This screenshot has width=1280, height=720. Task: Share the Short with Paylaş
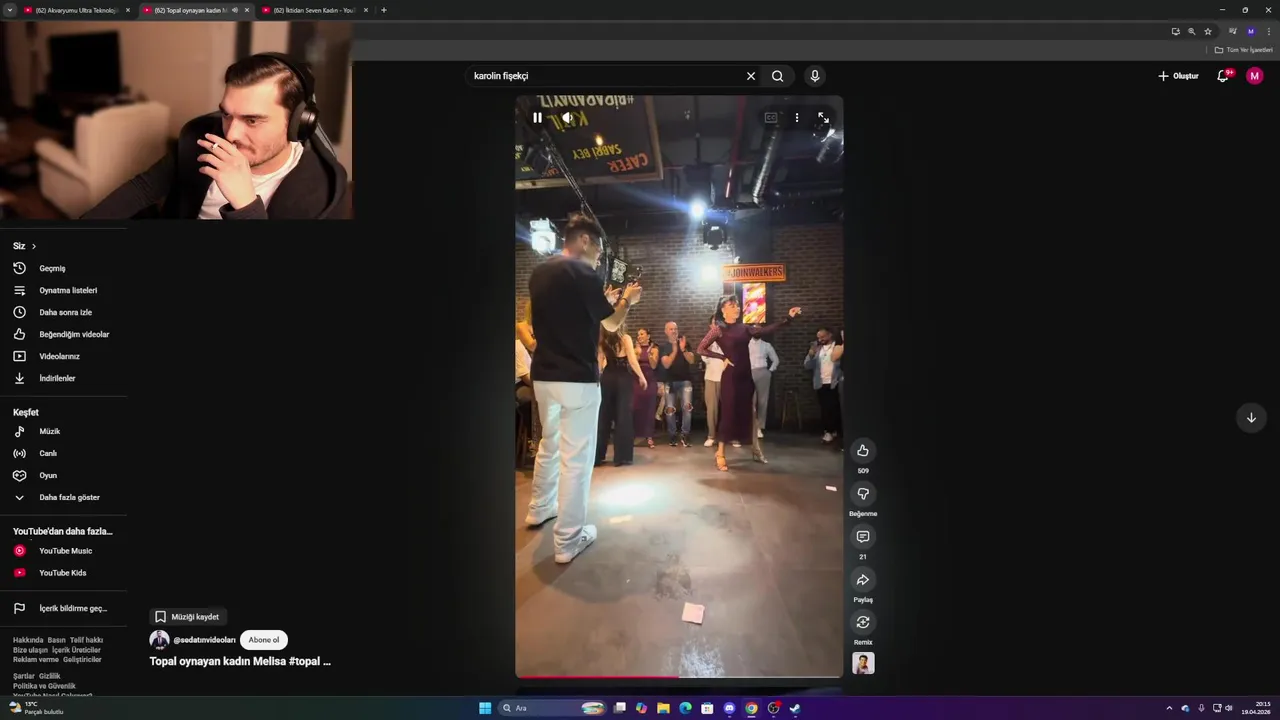point(863,579)
